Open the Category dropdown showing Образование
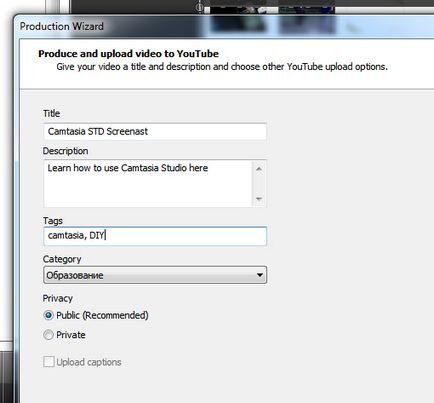The width and height of the screenshot is (434, 403). coord(155,275)
